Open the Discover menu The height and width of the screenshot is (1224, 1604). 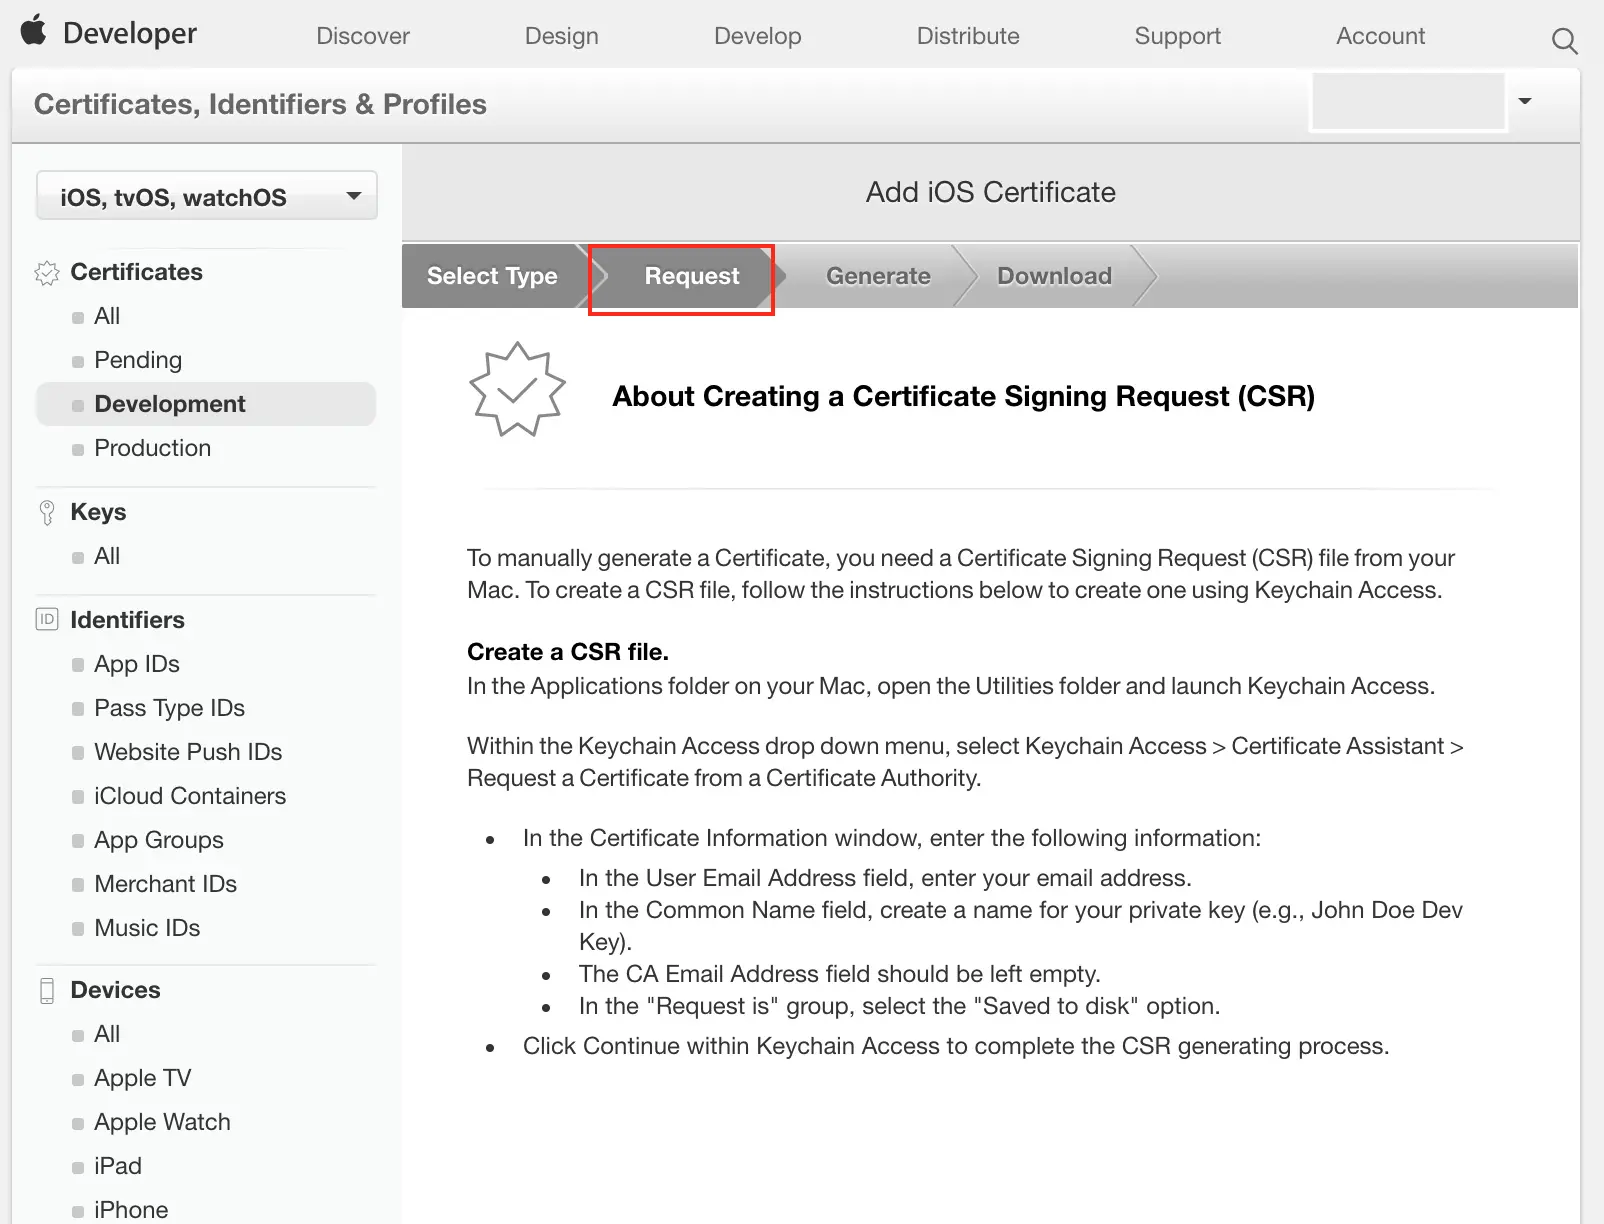click(x=363, y=36)
